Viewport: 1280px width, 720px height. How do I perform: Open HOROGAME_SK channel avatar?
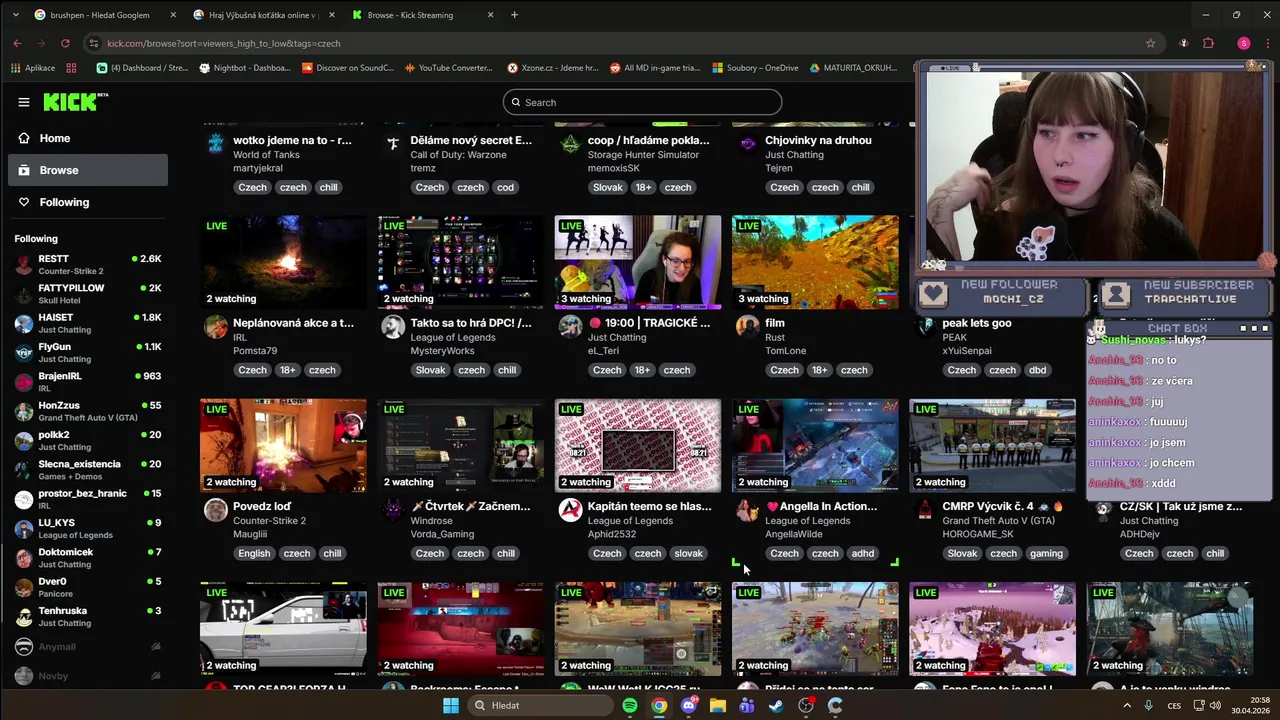(x=925, y=510)
